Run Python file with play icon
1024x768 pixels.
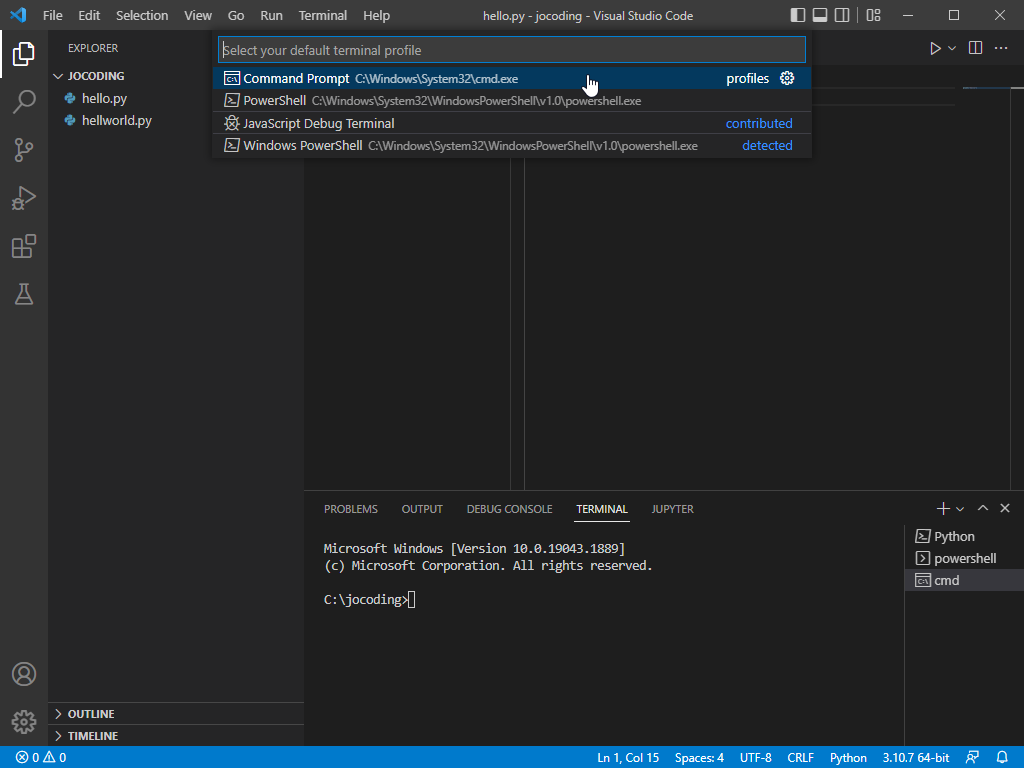(x=935, y=48)
